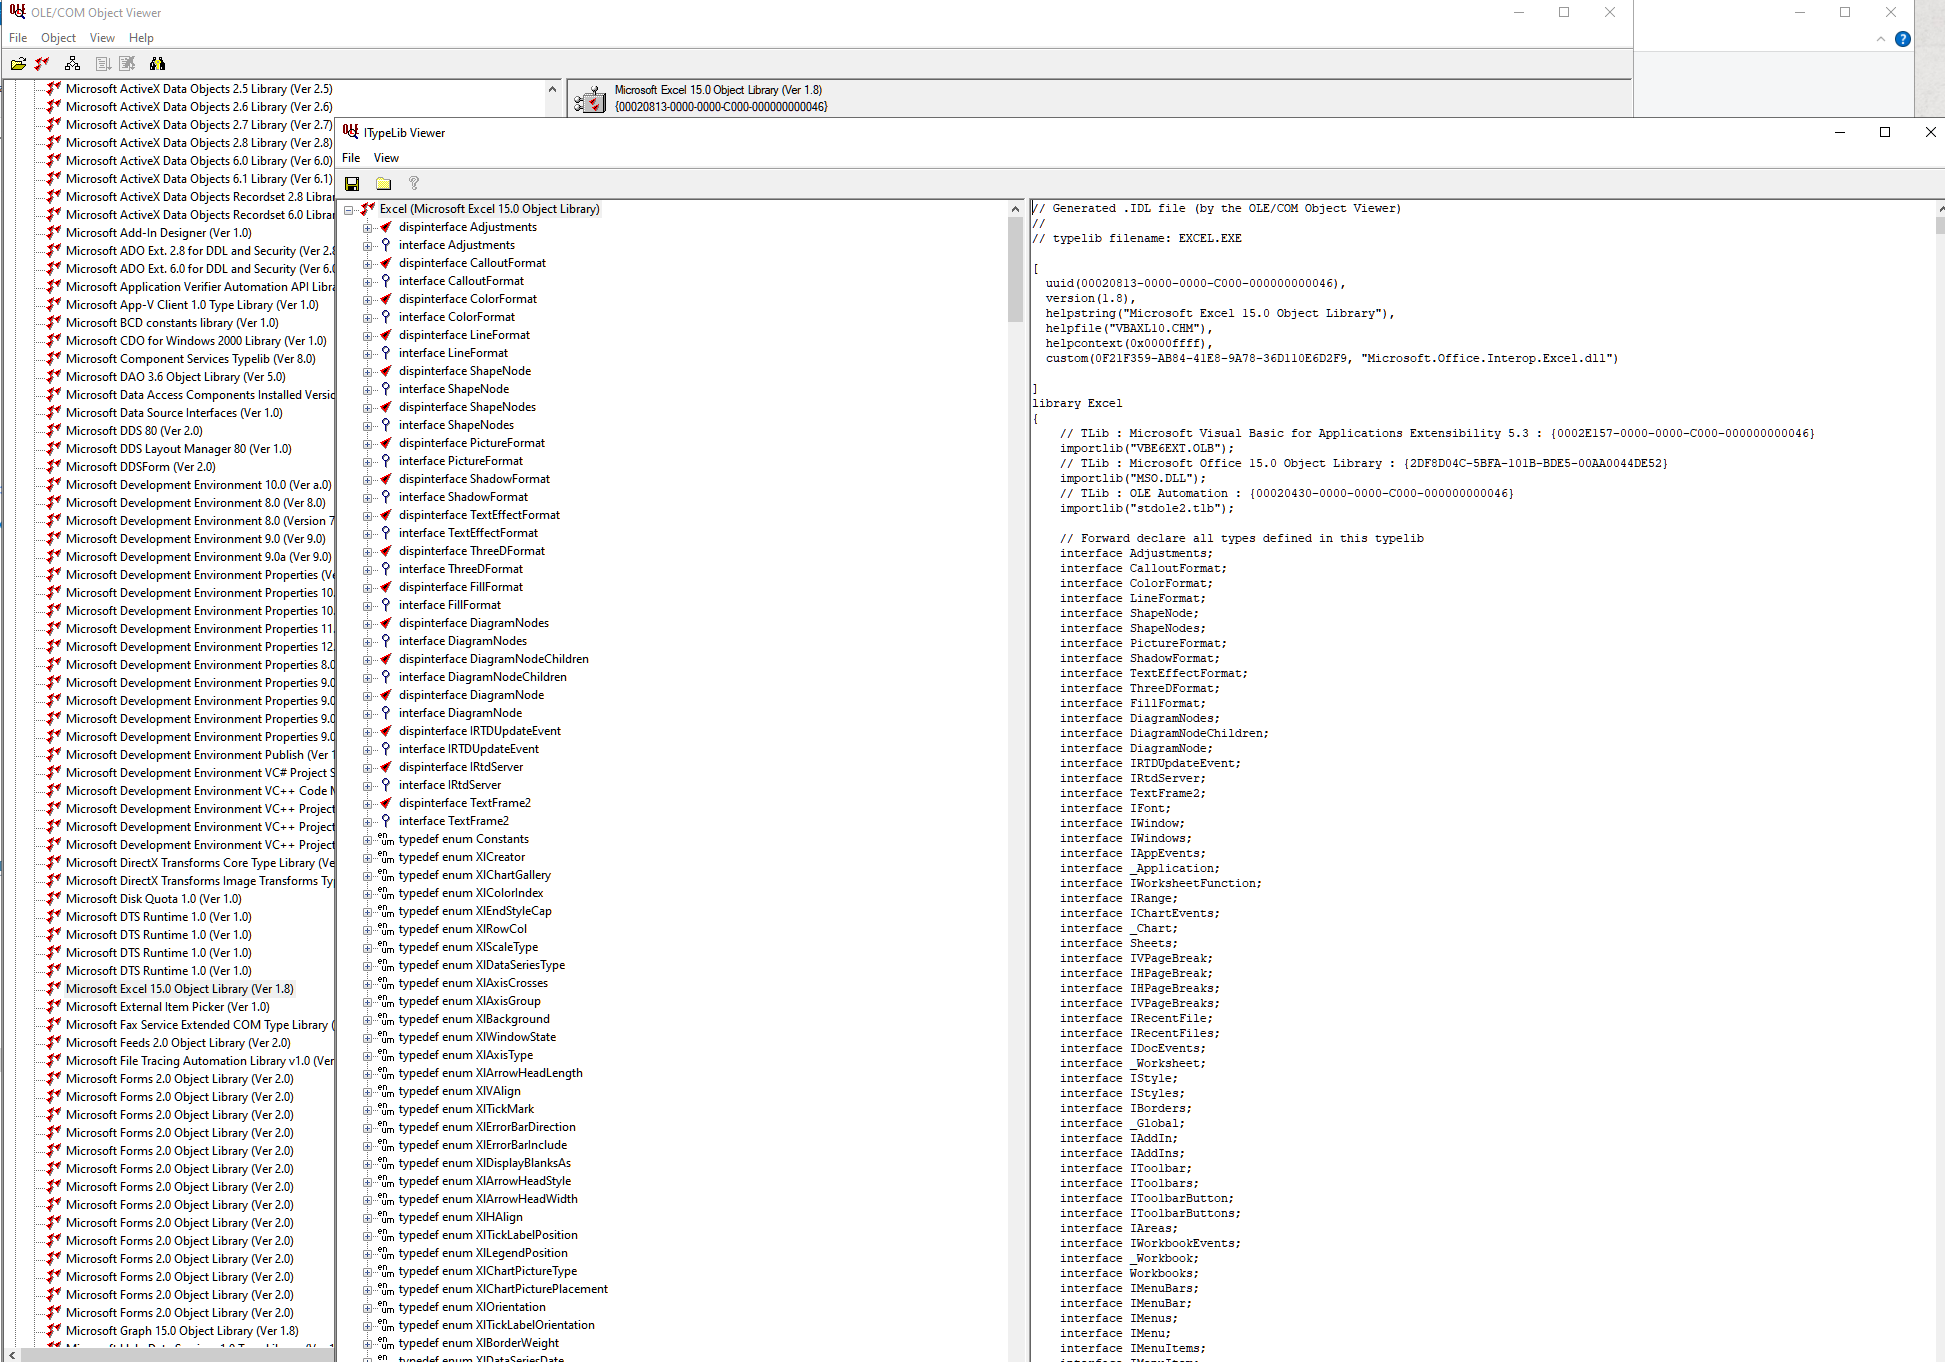Click the root Excel library node icon
1945x1362 pixels.
click(367, 209)
